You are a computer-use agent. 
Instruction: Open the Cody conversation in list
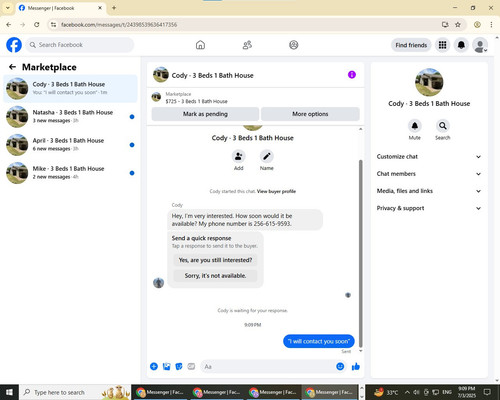click(70, 88)
